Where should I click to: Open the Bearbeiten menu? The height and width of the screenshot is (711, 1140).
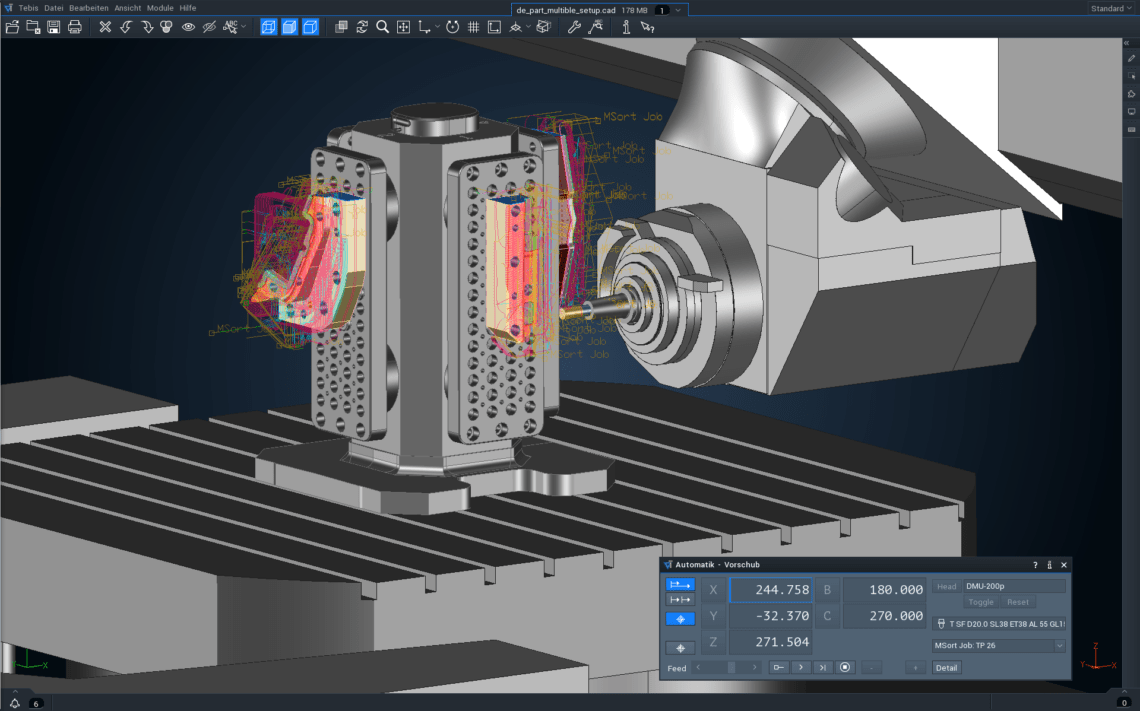[88, 7]
